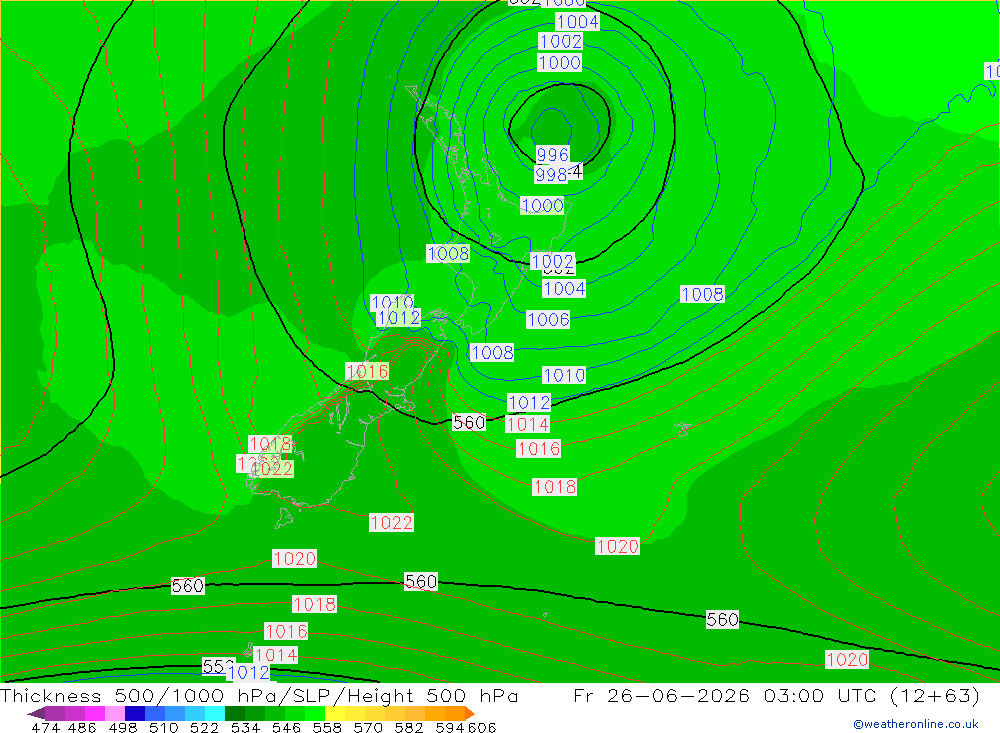Click the blue 1008 label at far right of the low
Image resolution: width=1000 pixels, height=733 pixels.
(x=702, y=294)
